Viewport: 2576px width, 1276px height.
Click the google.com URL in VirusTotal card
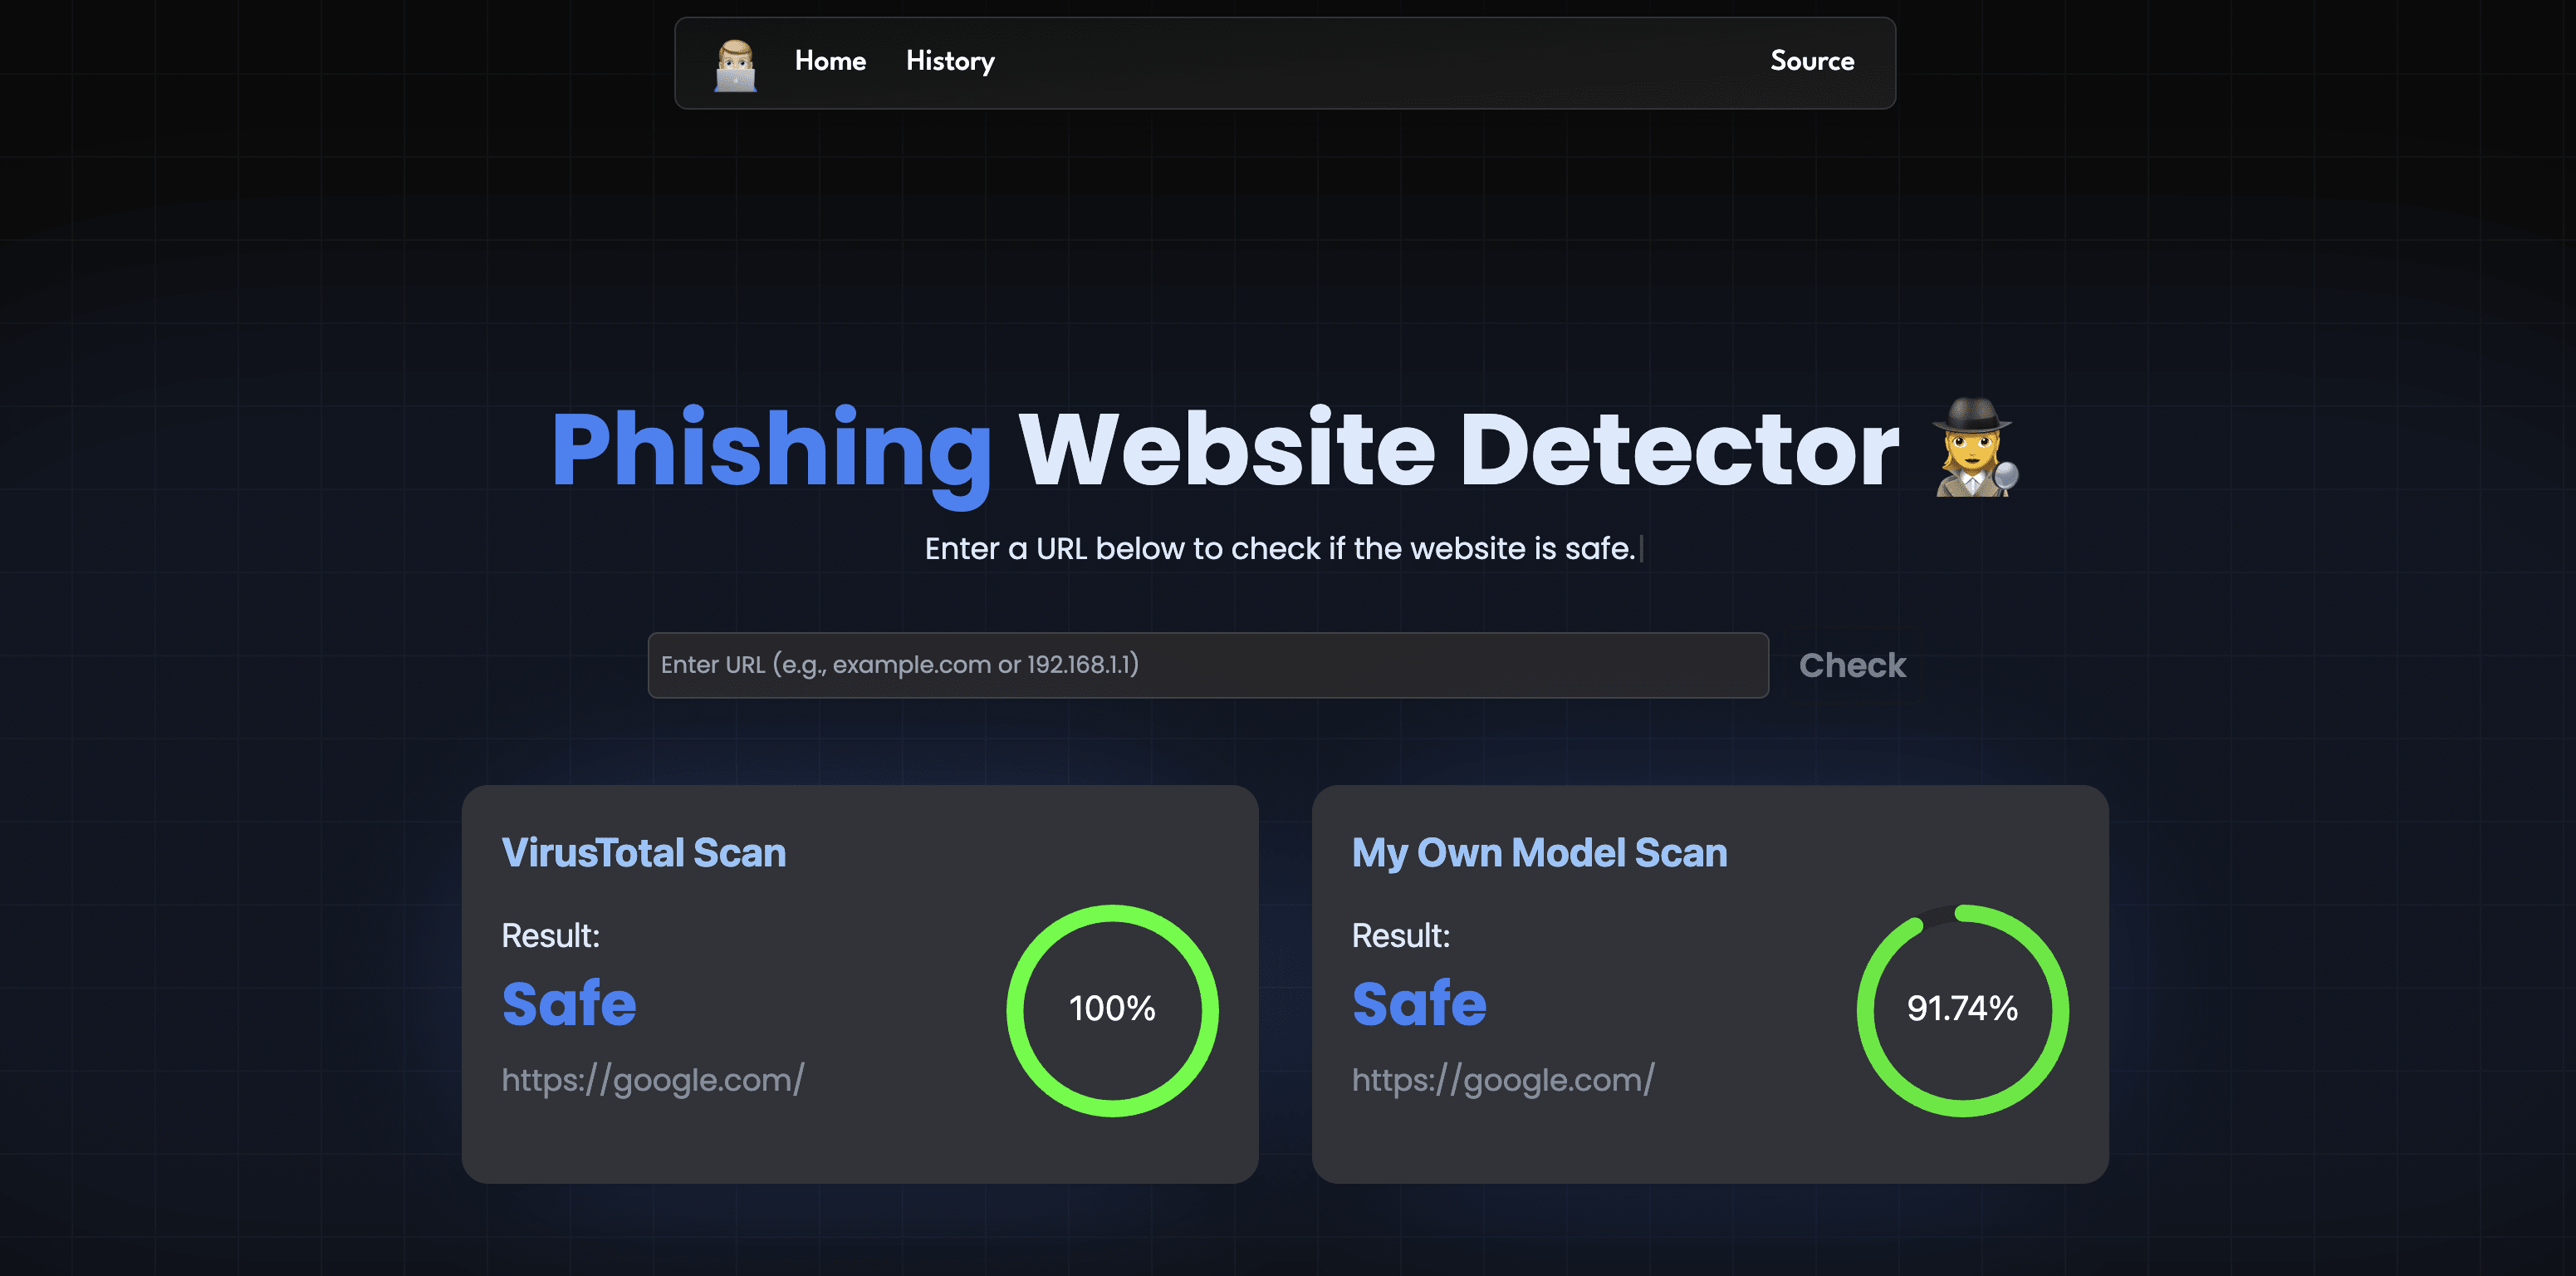[x=653, y=1080]
